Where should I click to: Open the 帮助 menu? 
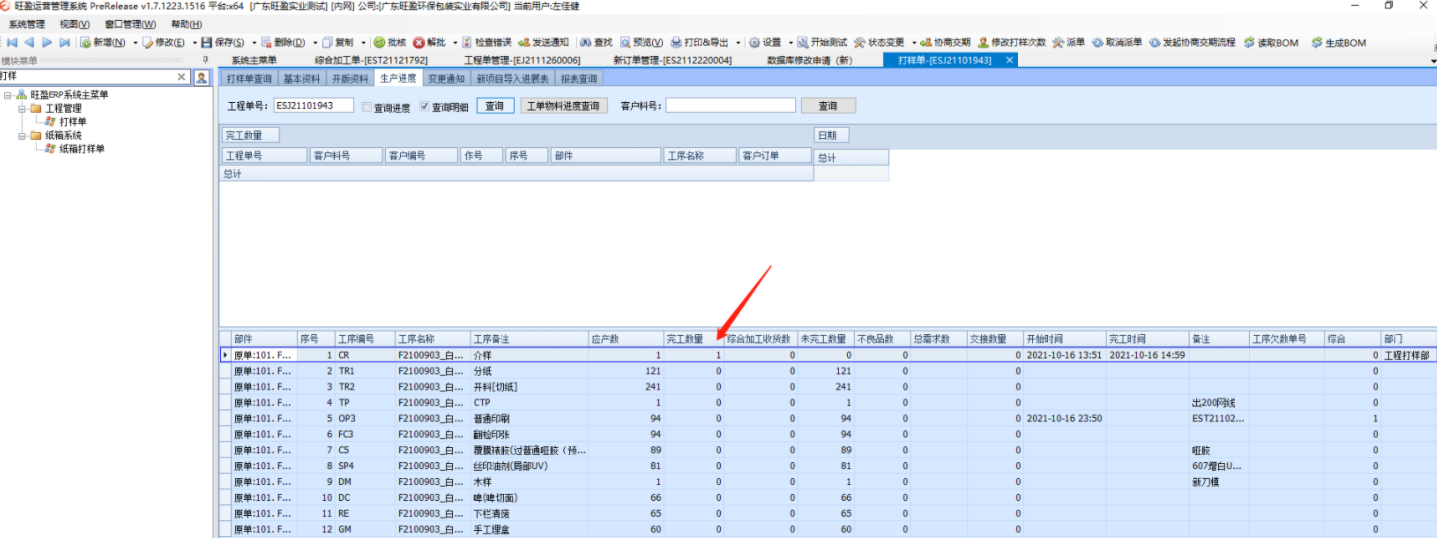[186, 24]
